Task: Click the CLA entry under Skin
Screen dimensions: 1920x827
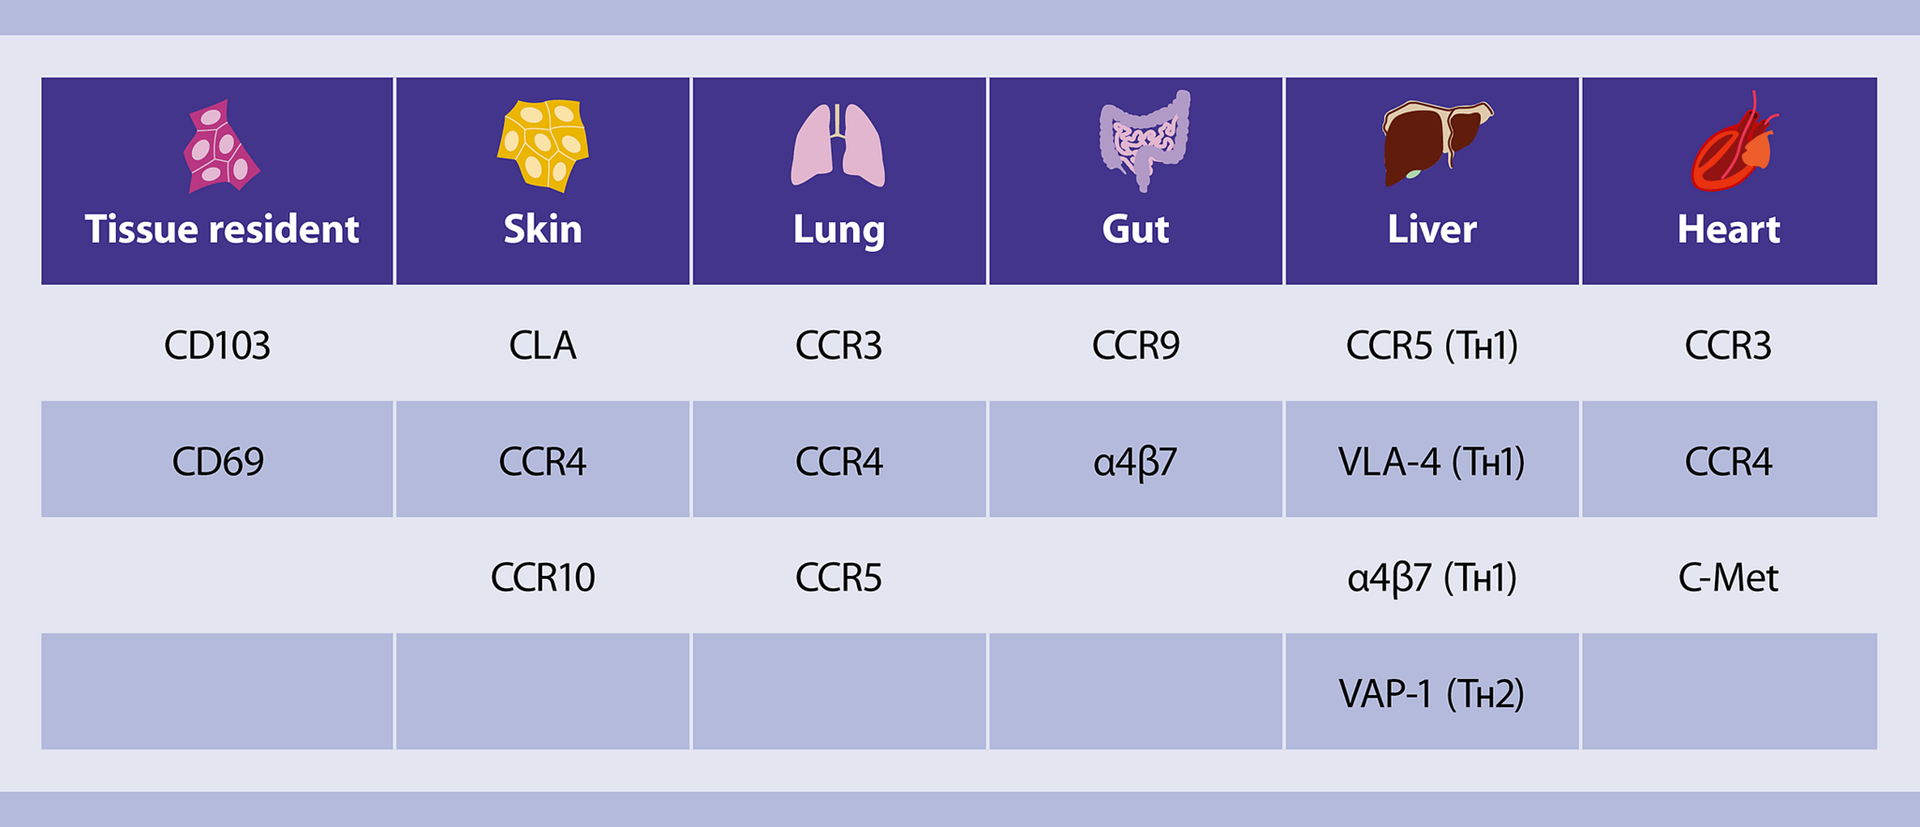Action: (x=543, y=346)
